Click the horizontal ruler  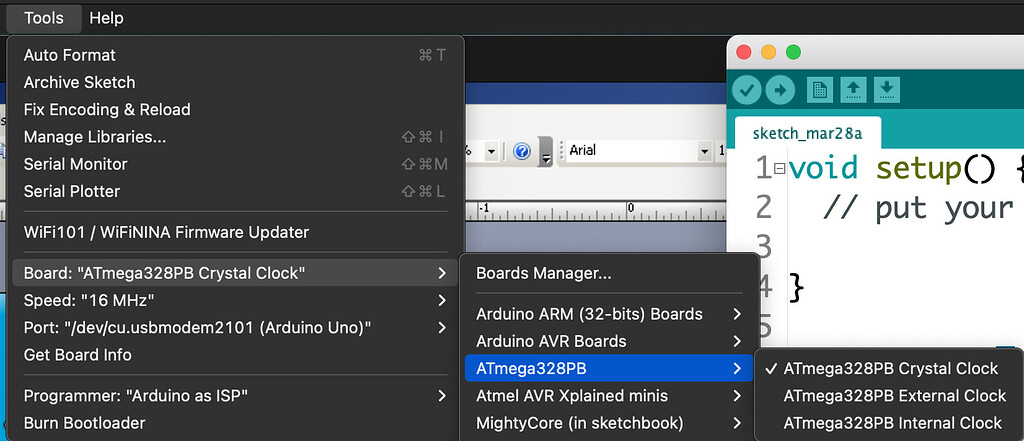pyautogui.click(x=600, y=210)
